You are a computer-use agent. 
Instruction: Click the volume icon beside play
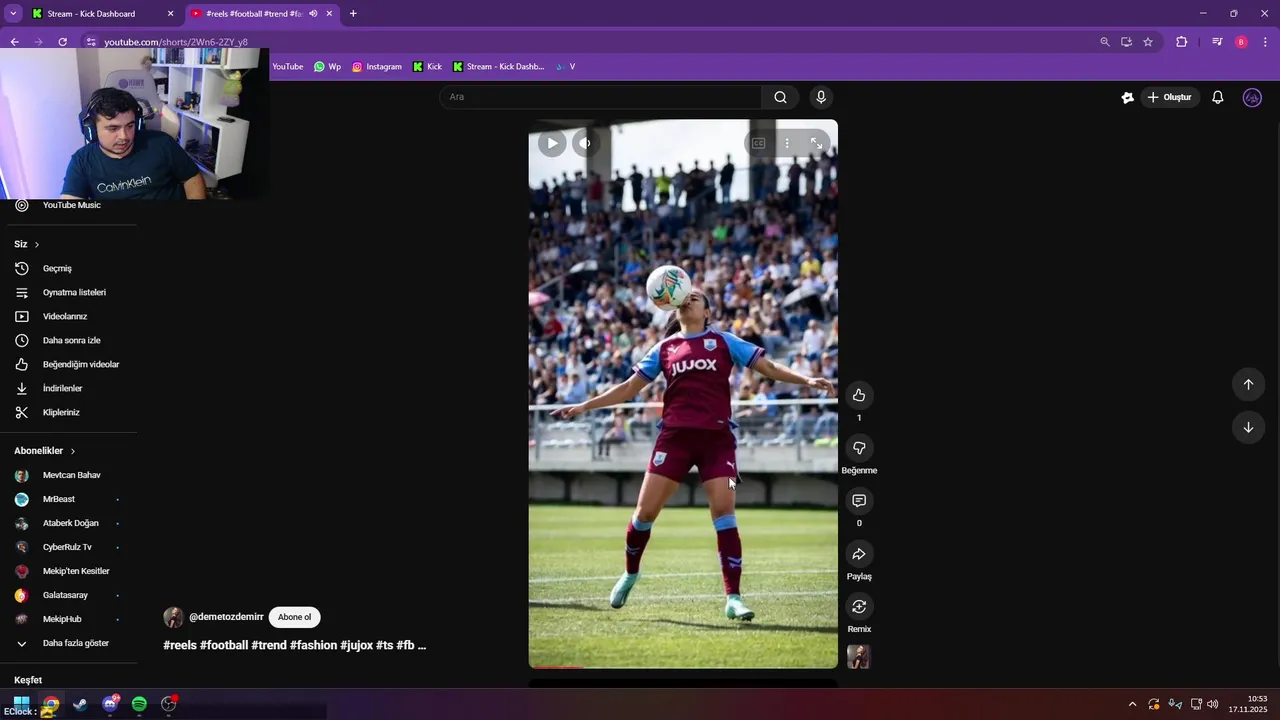[586, 143]
